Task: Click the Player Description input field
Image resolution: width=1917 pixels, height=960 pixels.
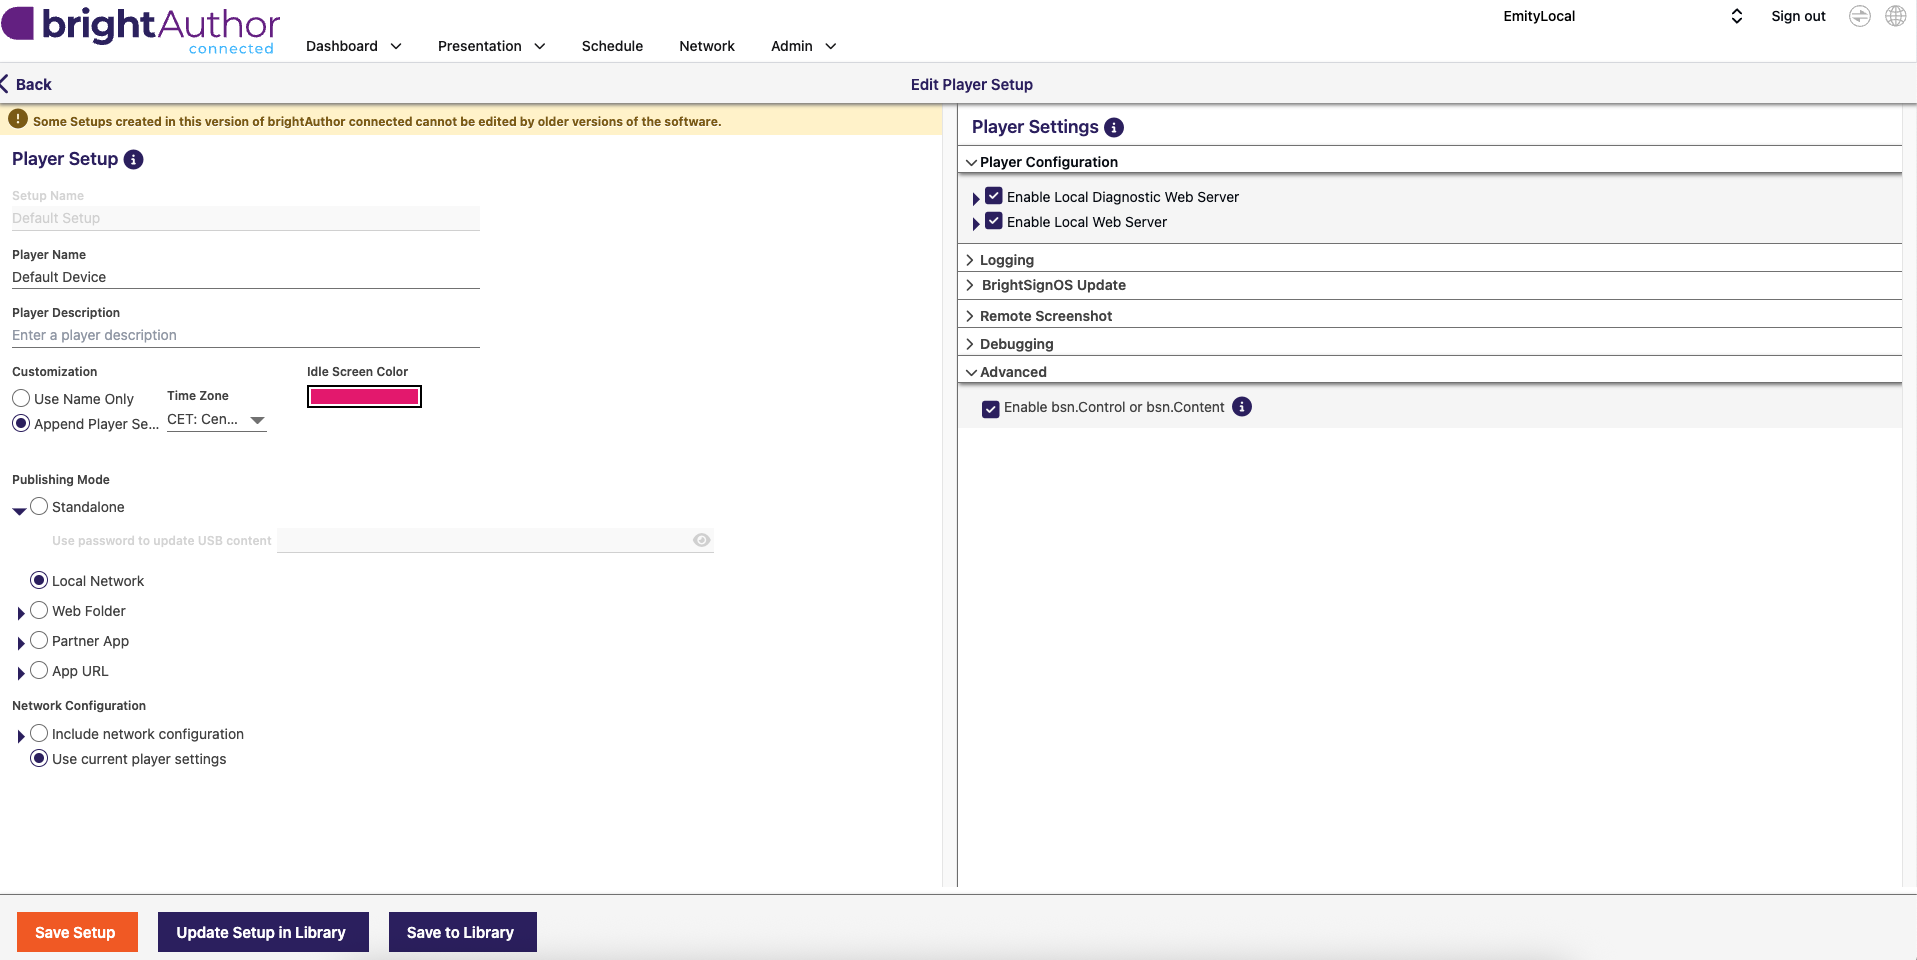Action: (245, 335)
